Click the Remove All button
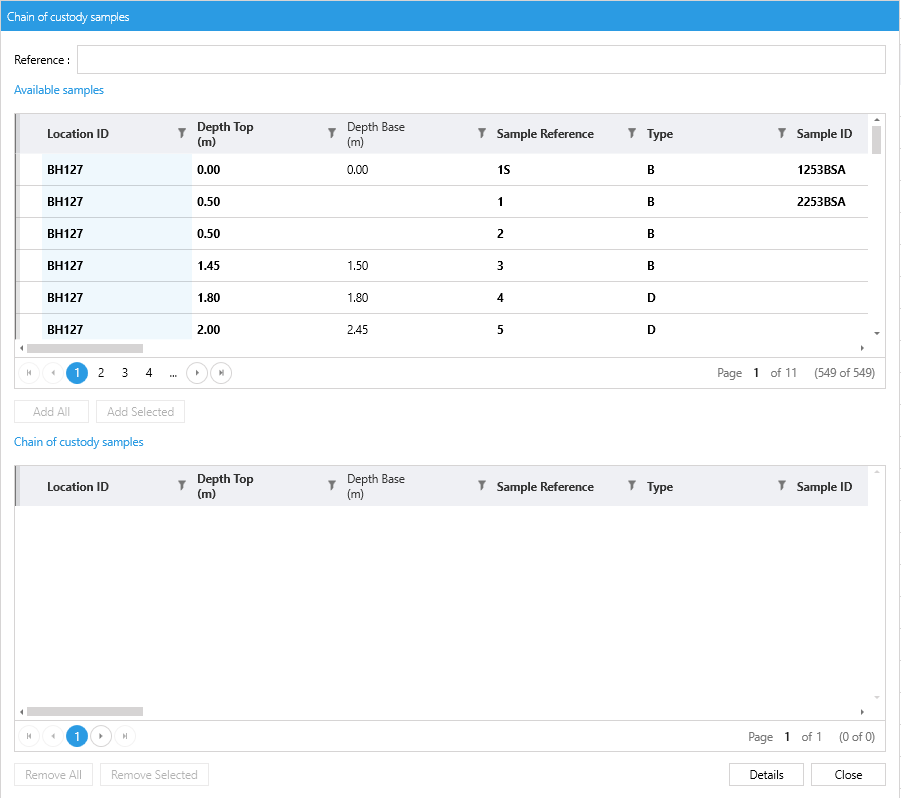The image size is (901, 798). coord(53,775)
